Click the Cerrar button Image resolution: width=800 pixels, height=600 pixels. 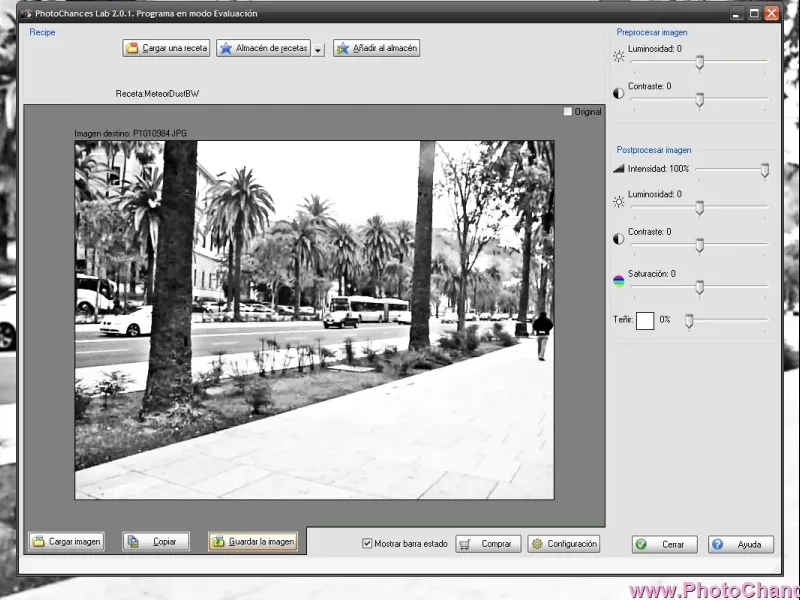pyautogui.click(x=664, y=544)
